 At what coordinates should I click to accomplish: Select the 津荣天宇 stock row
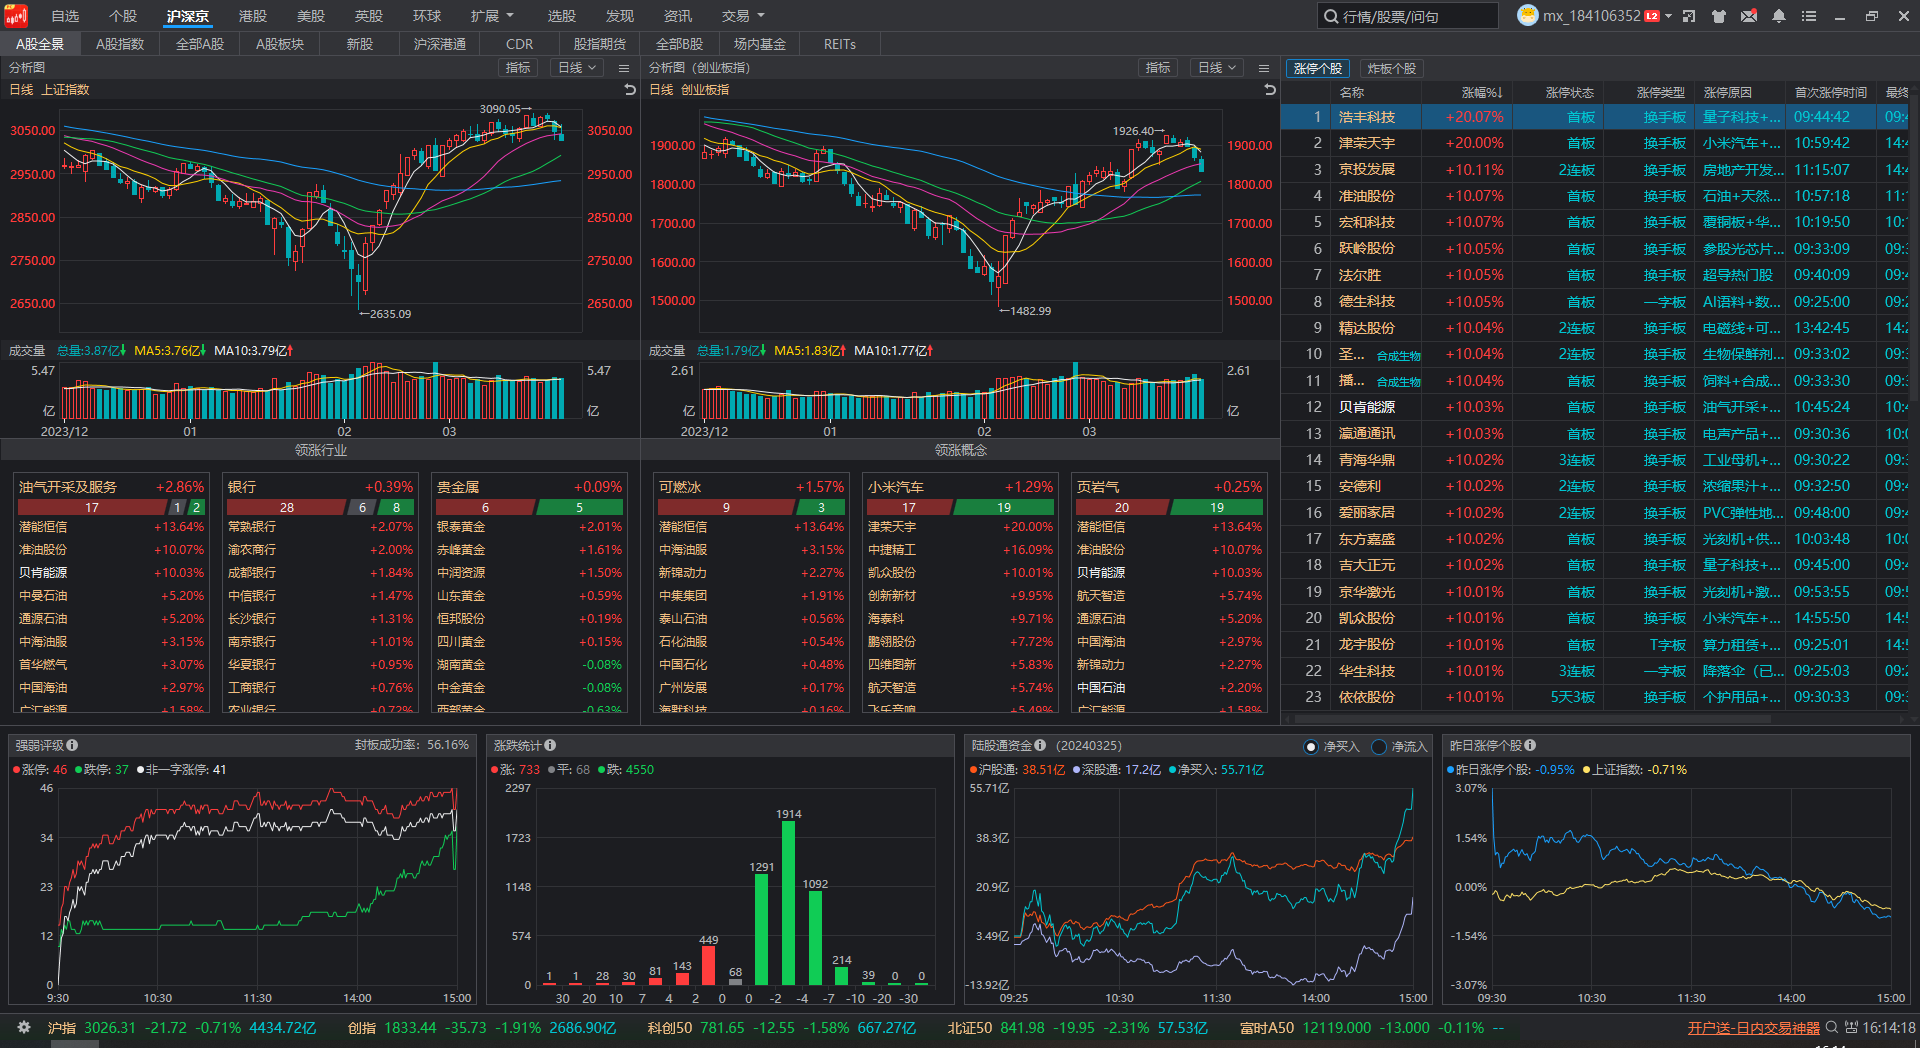click(x=1595, y=143)
